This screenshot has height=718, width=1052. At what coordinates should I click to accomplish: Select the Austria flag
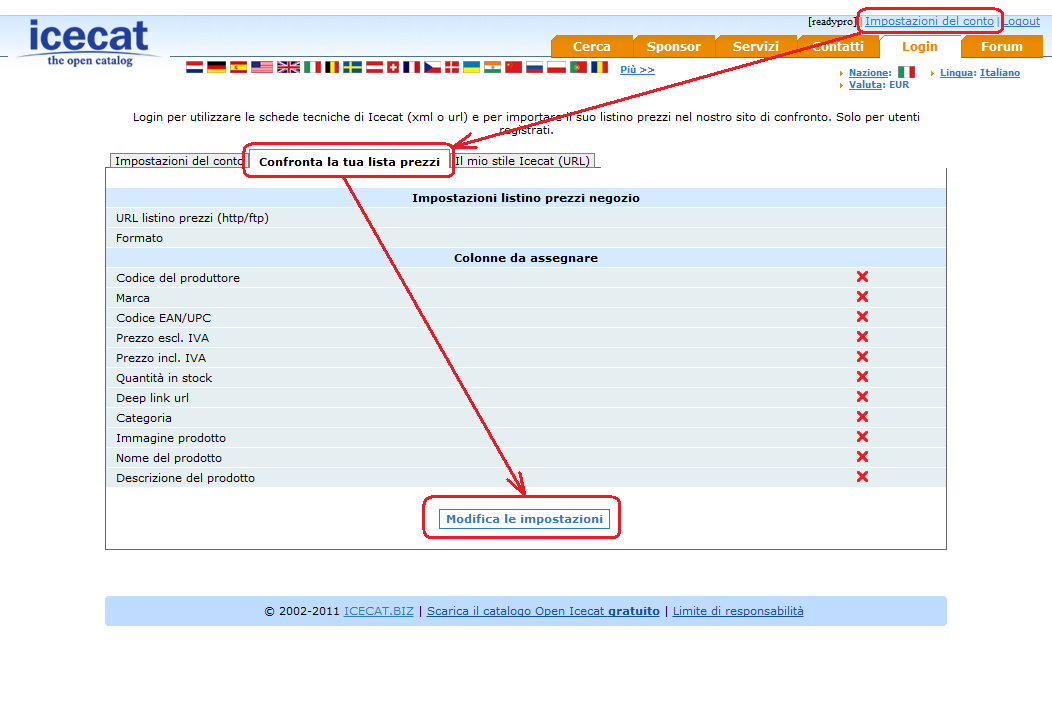click(374, 67)
